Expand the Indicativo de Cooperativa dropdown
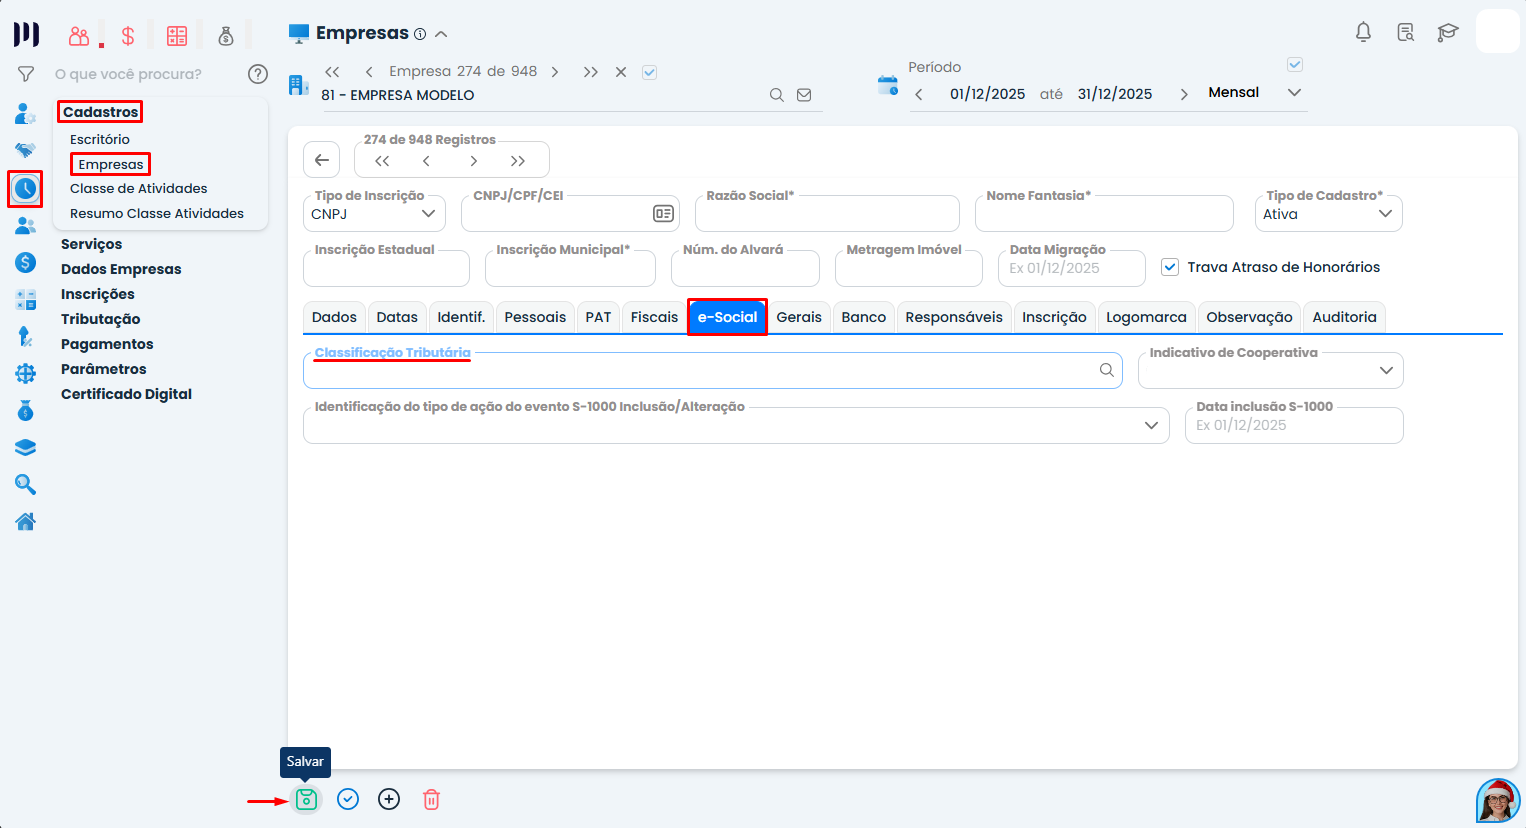Image resolution: width=1526 pixels, height=828 pixels. pyautogui.click(x=1385, y=370)
